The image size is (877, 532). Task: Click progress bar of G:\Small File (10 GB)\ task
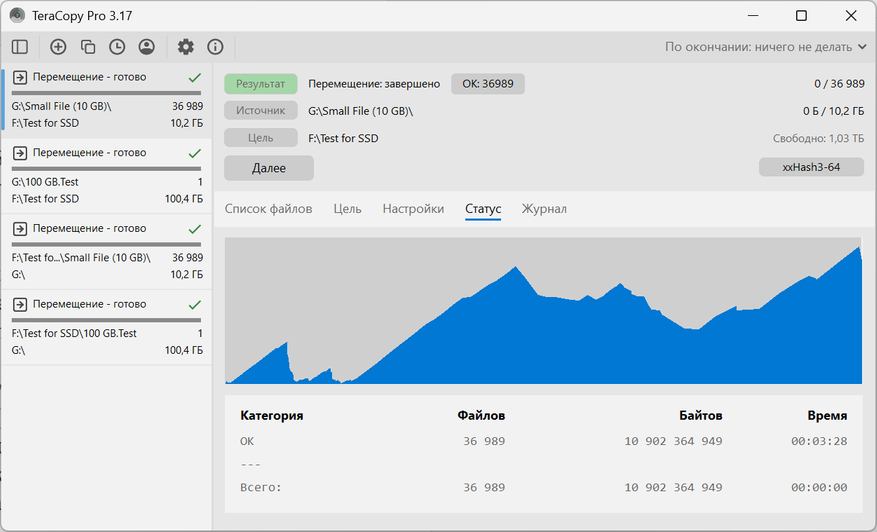(106, 93)
